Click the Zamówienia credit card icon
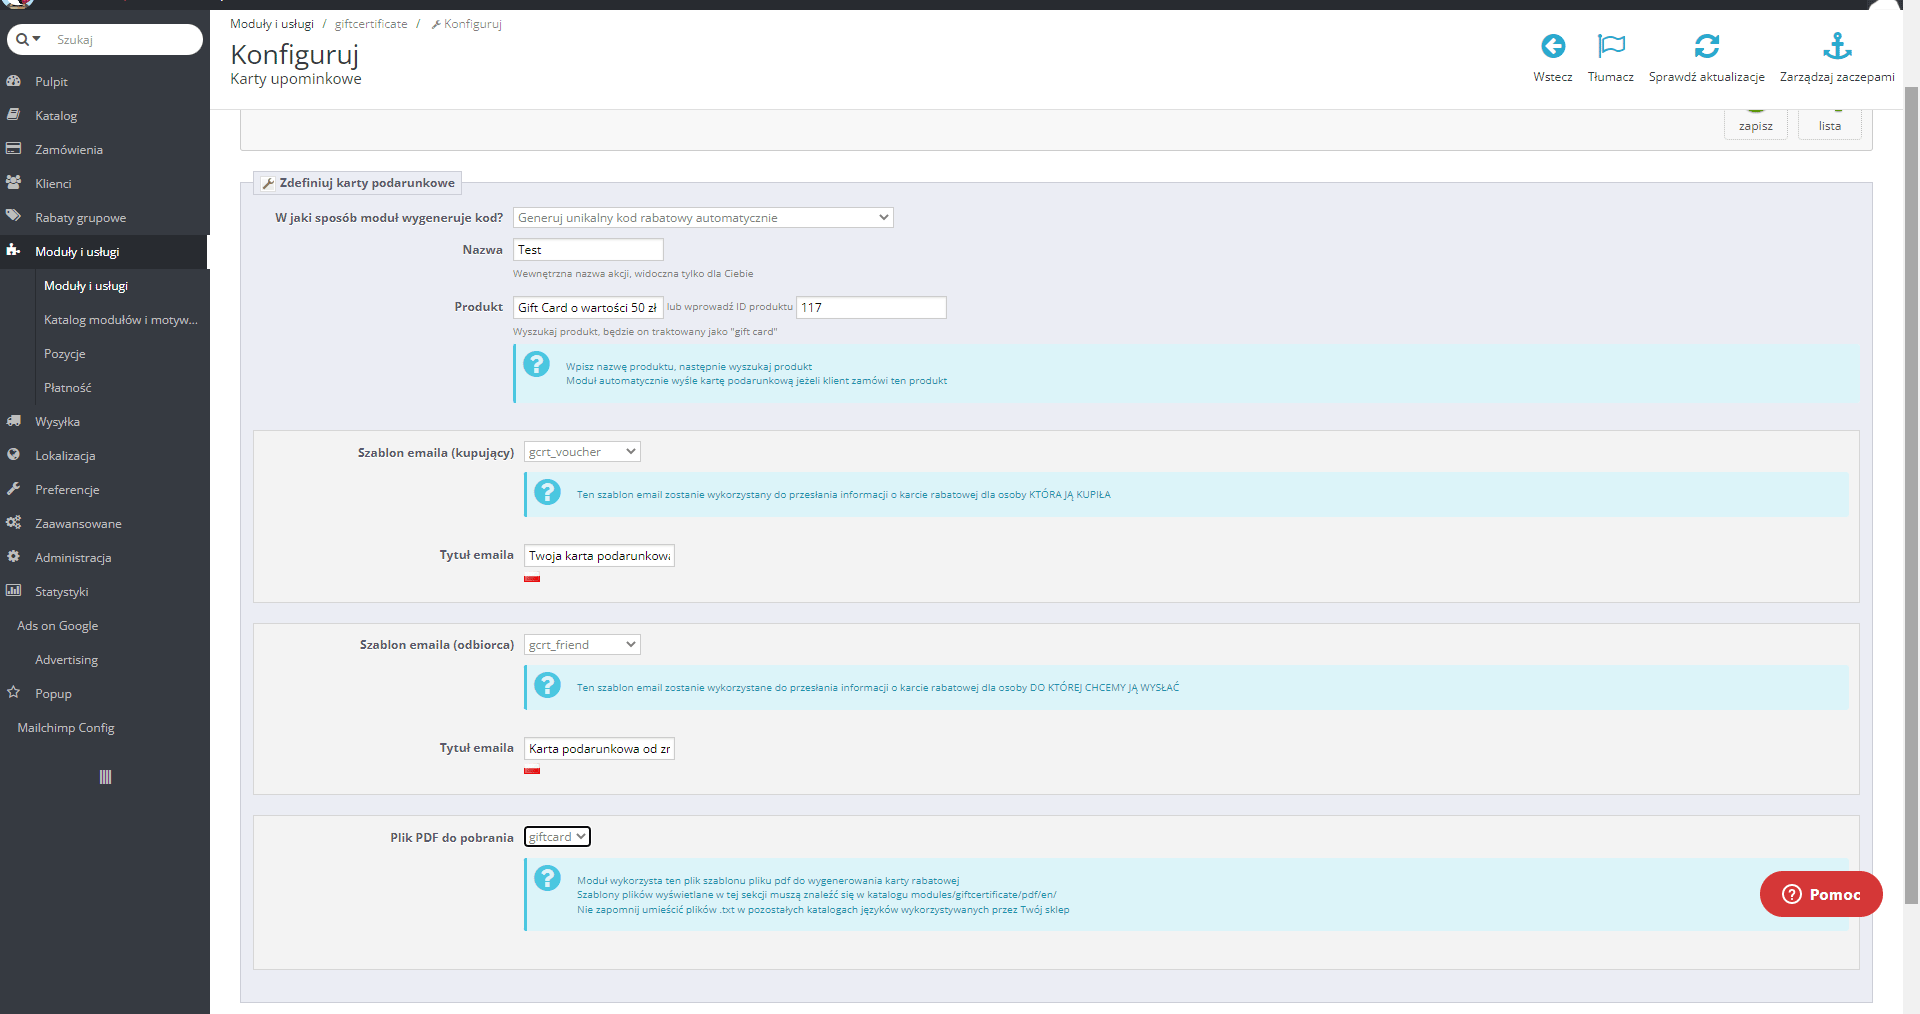The width and height of the screenshot is (1920, 1014). (14, 149)
